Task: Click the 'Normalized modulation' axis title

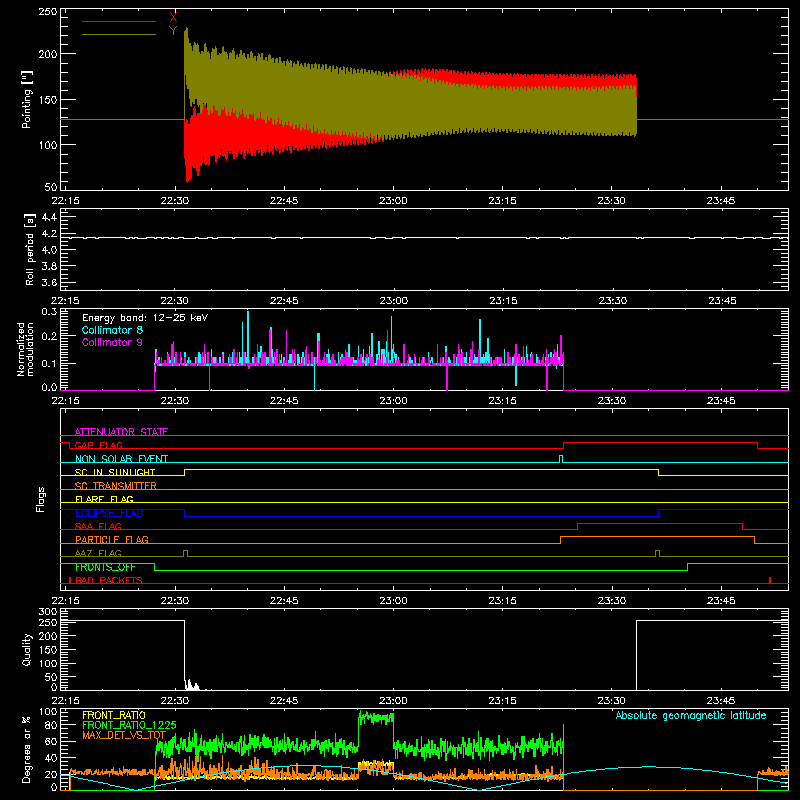Action: click(25, 349)
